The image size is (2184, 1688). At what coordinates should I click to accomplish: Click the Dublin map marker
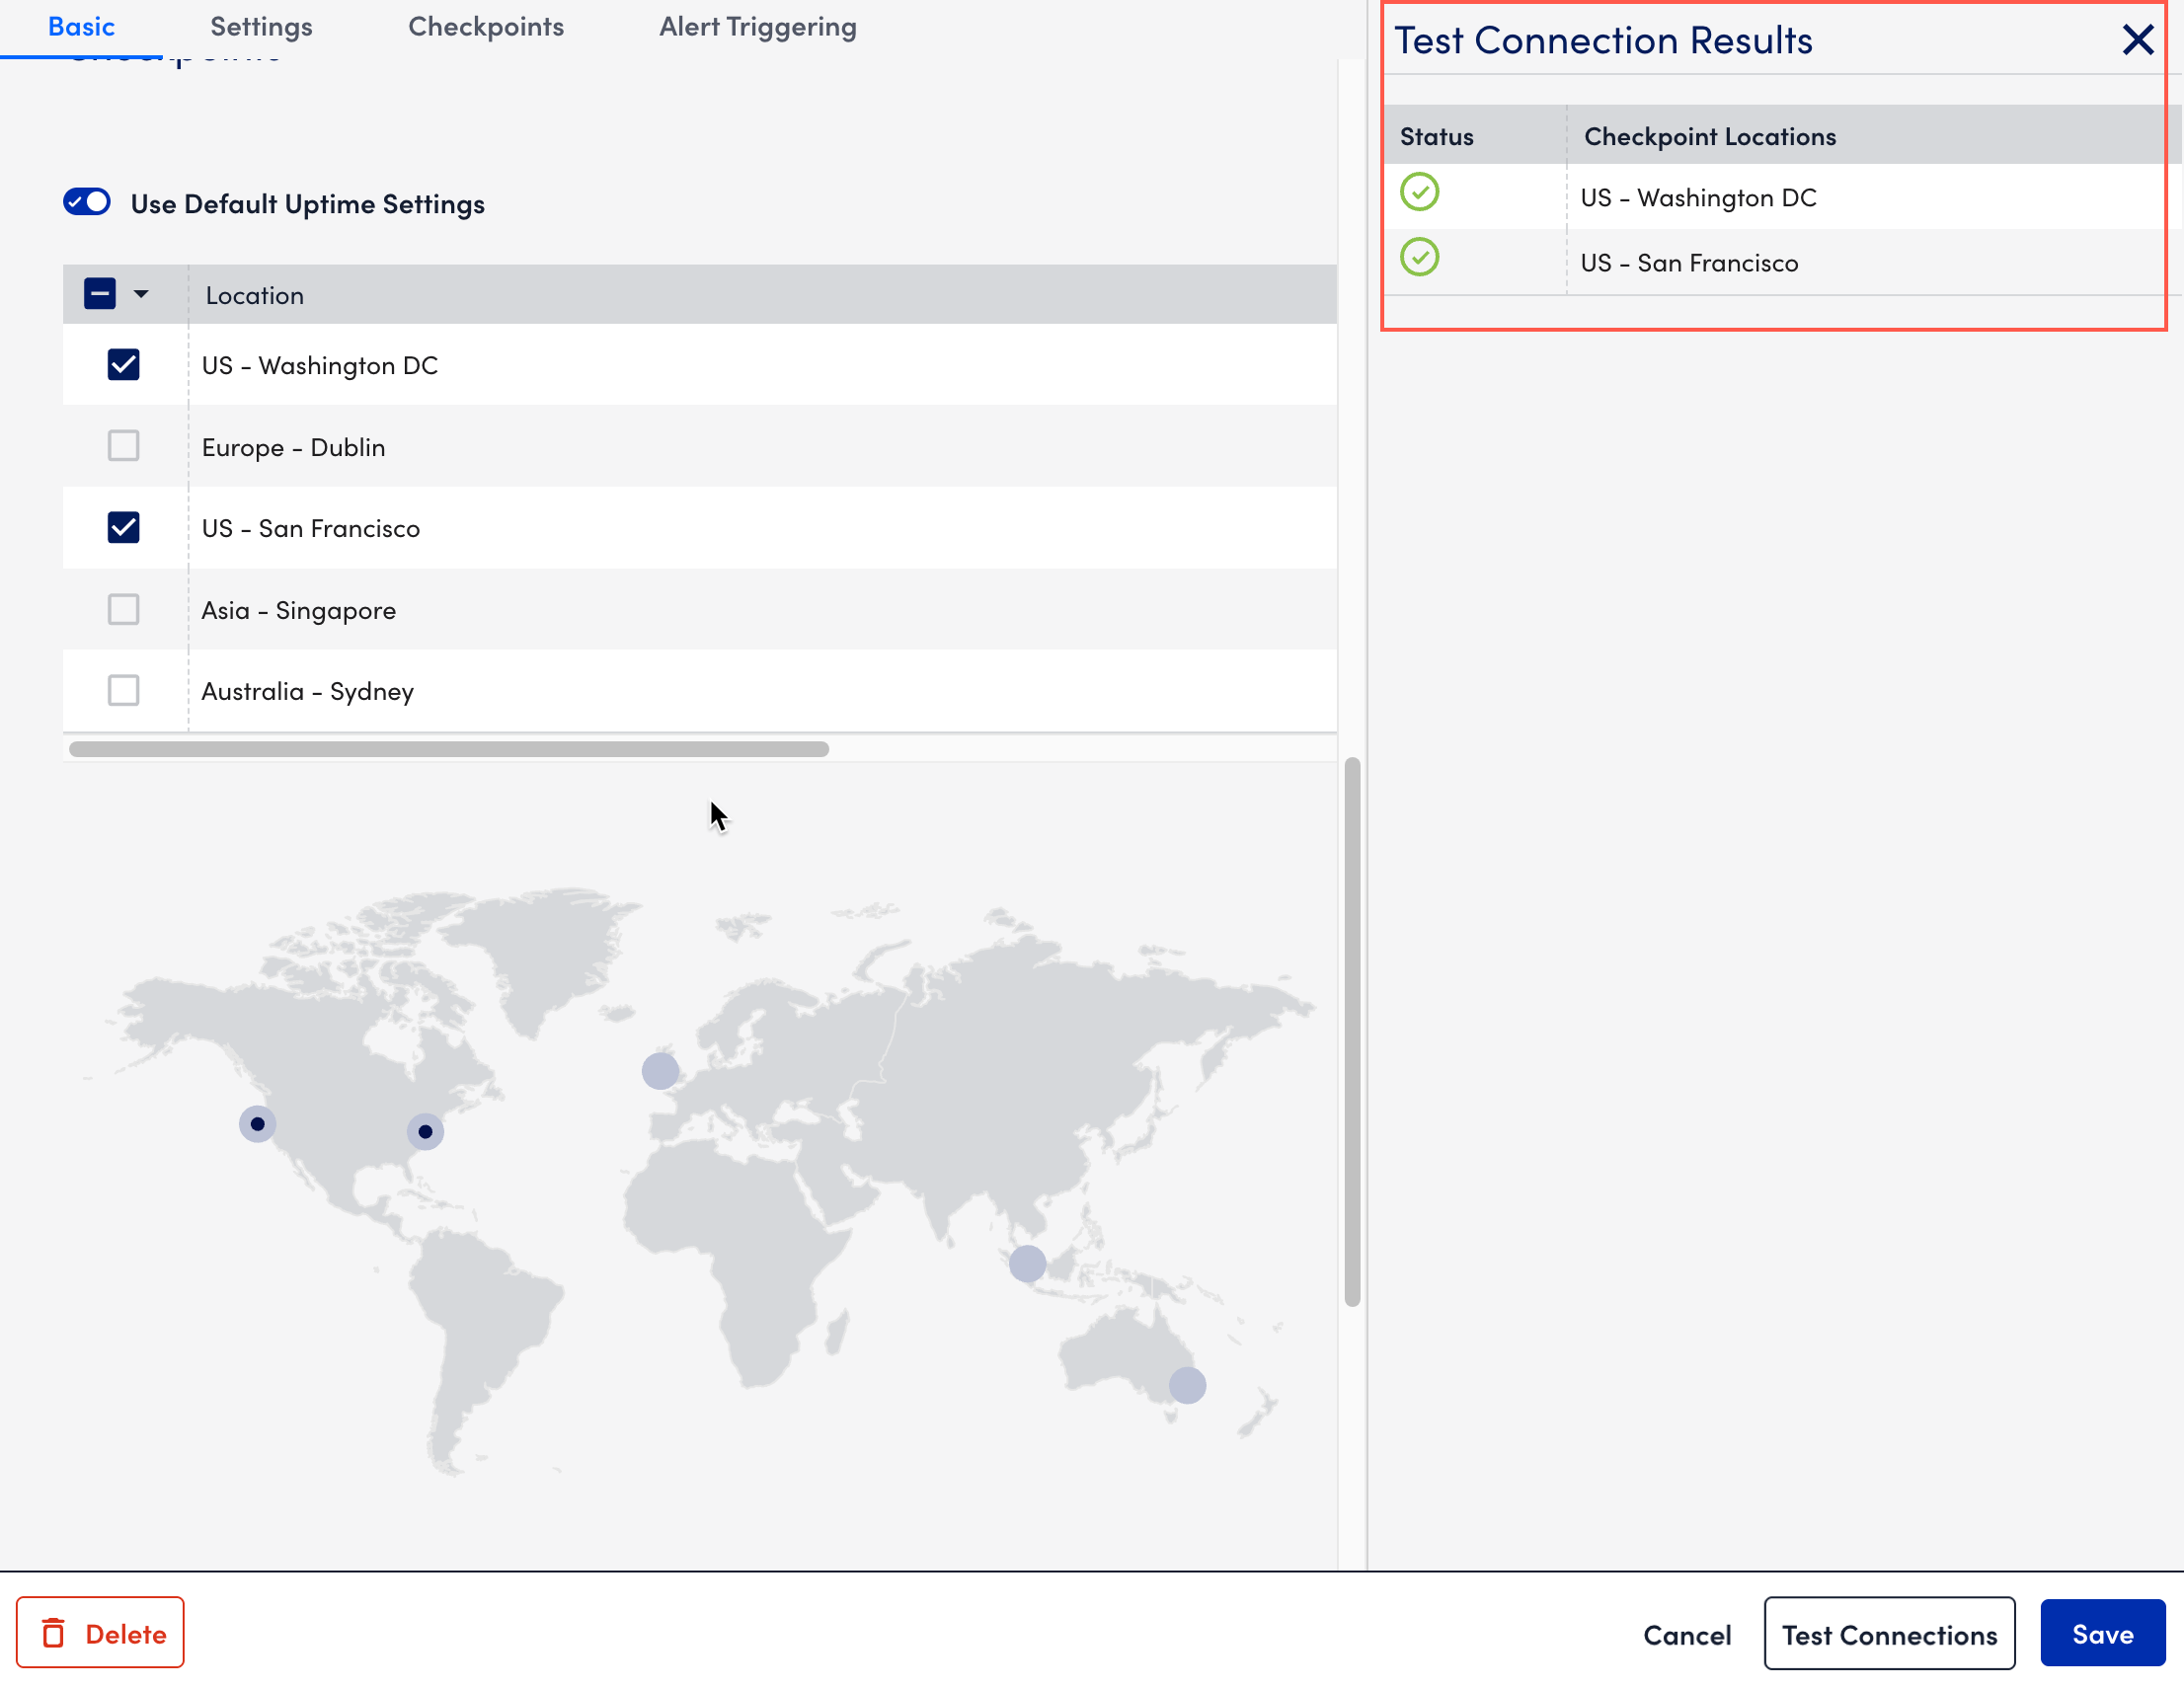point(660,1070)
